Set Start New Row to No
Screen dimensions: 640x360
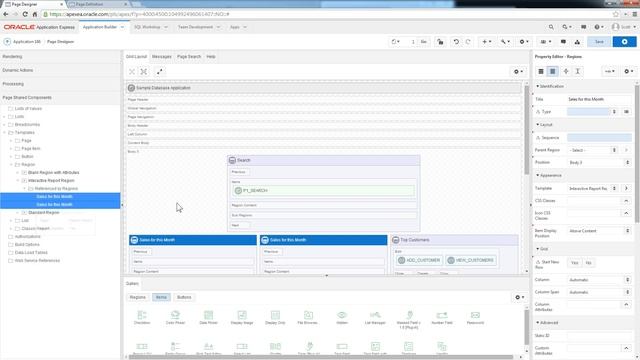point(588,263)
